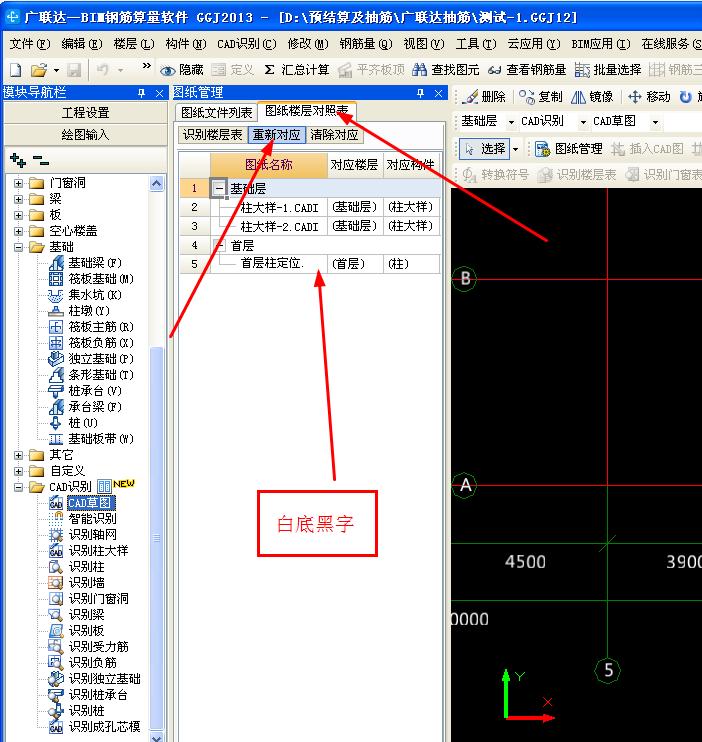Expand the 自定义 folder
Viewport: 702px width, 742px height.
tap(18, 471)
